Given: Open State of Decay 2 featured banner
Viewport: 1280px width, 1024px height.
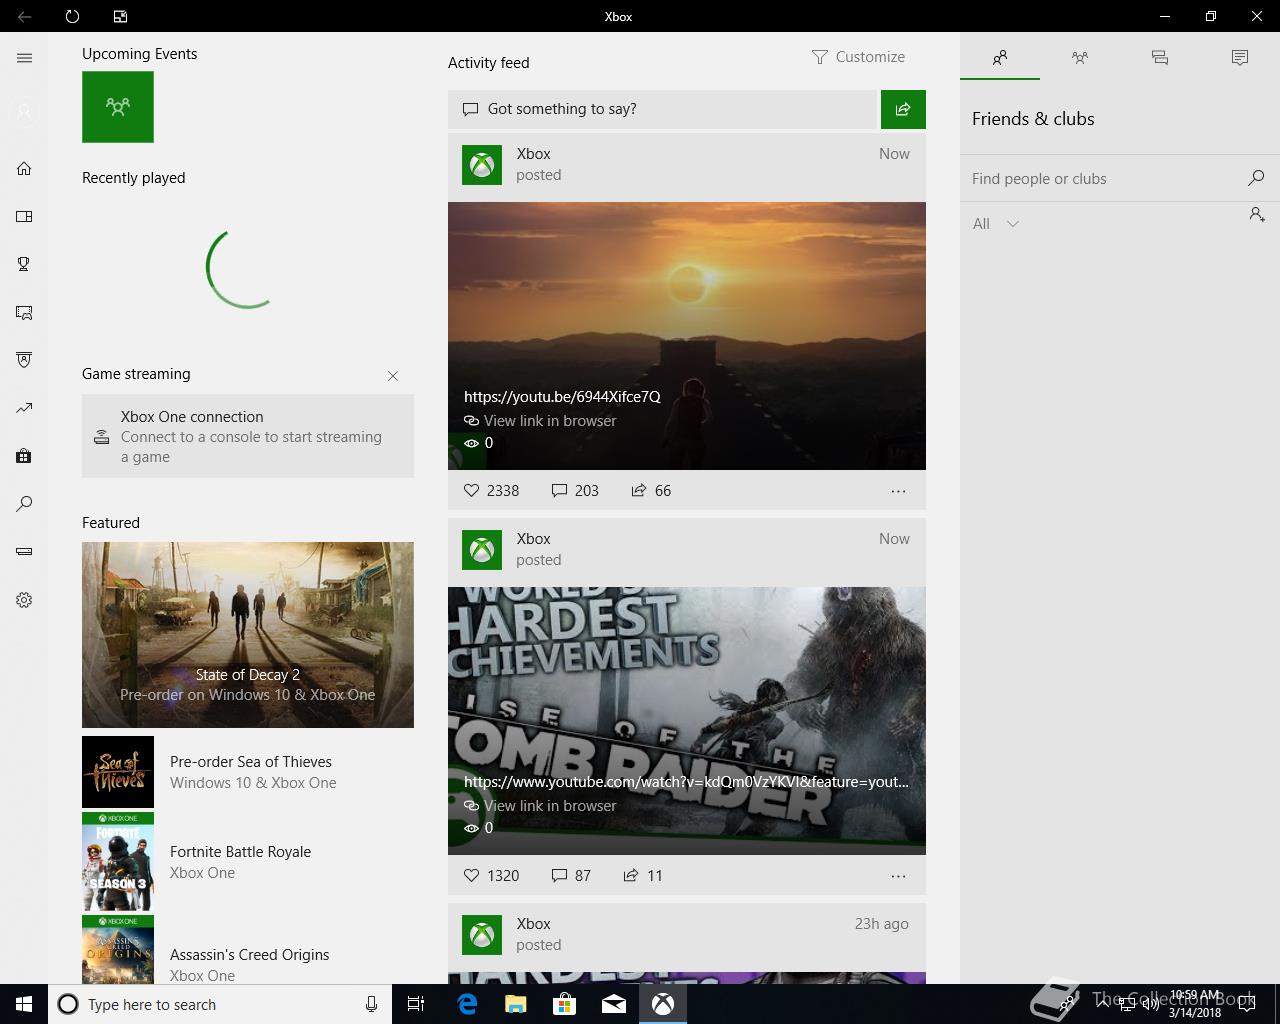Looking at the screenshot, I should click(x=248, y=634).
